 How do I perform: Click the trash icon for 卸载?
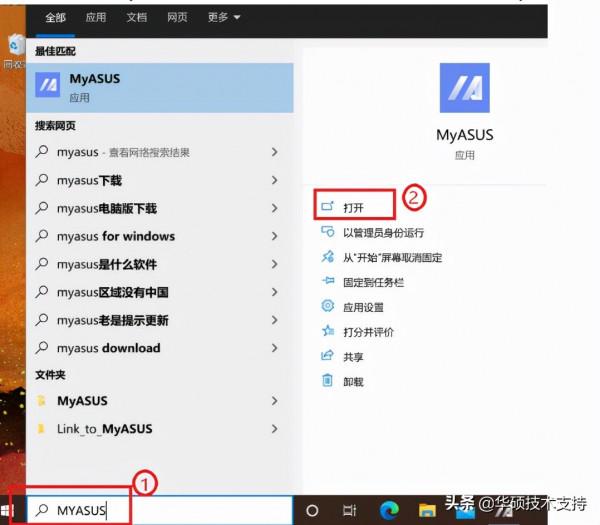[328, 381]
